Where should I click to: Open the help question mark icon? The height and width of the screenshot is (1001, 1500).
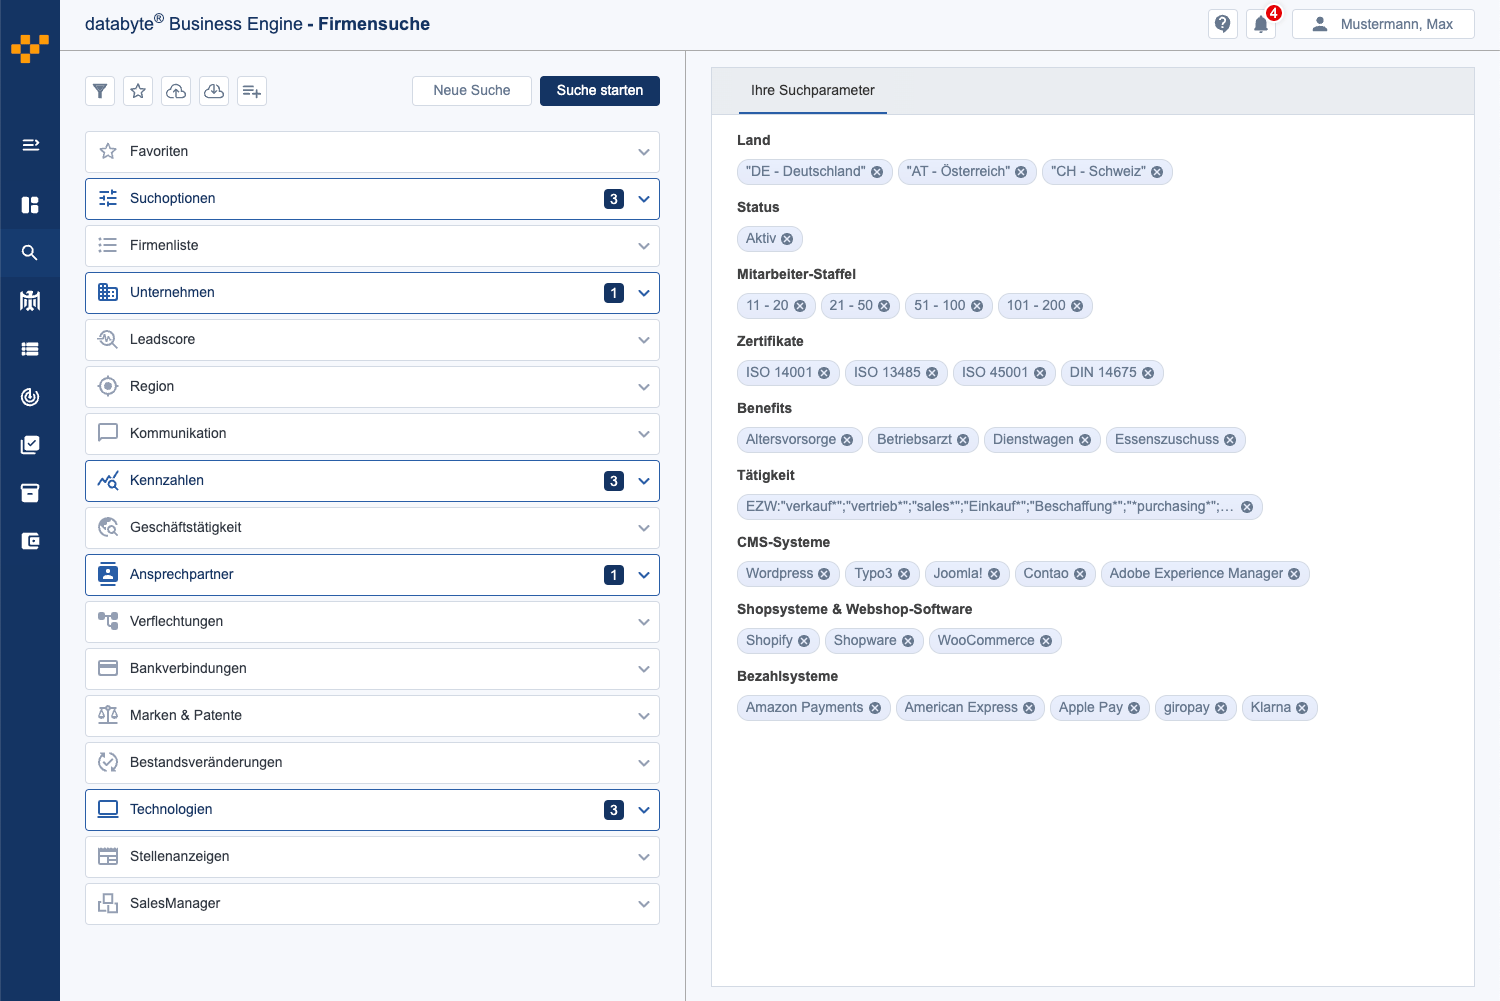tap(1222, 23)
